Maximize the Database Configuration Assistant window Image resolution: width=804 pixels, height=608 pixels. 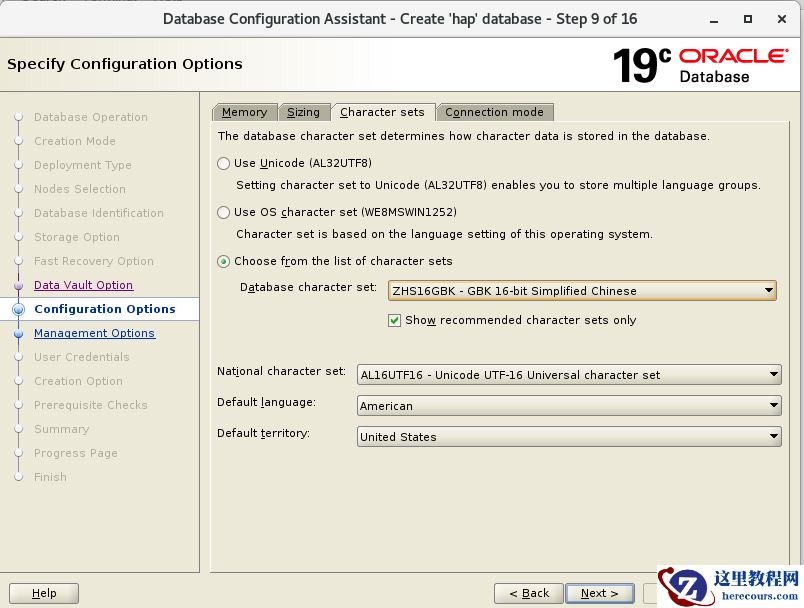[748, 19]
